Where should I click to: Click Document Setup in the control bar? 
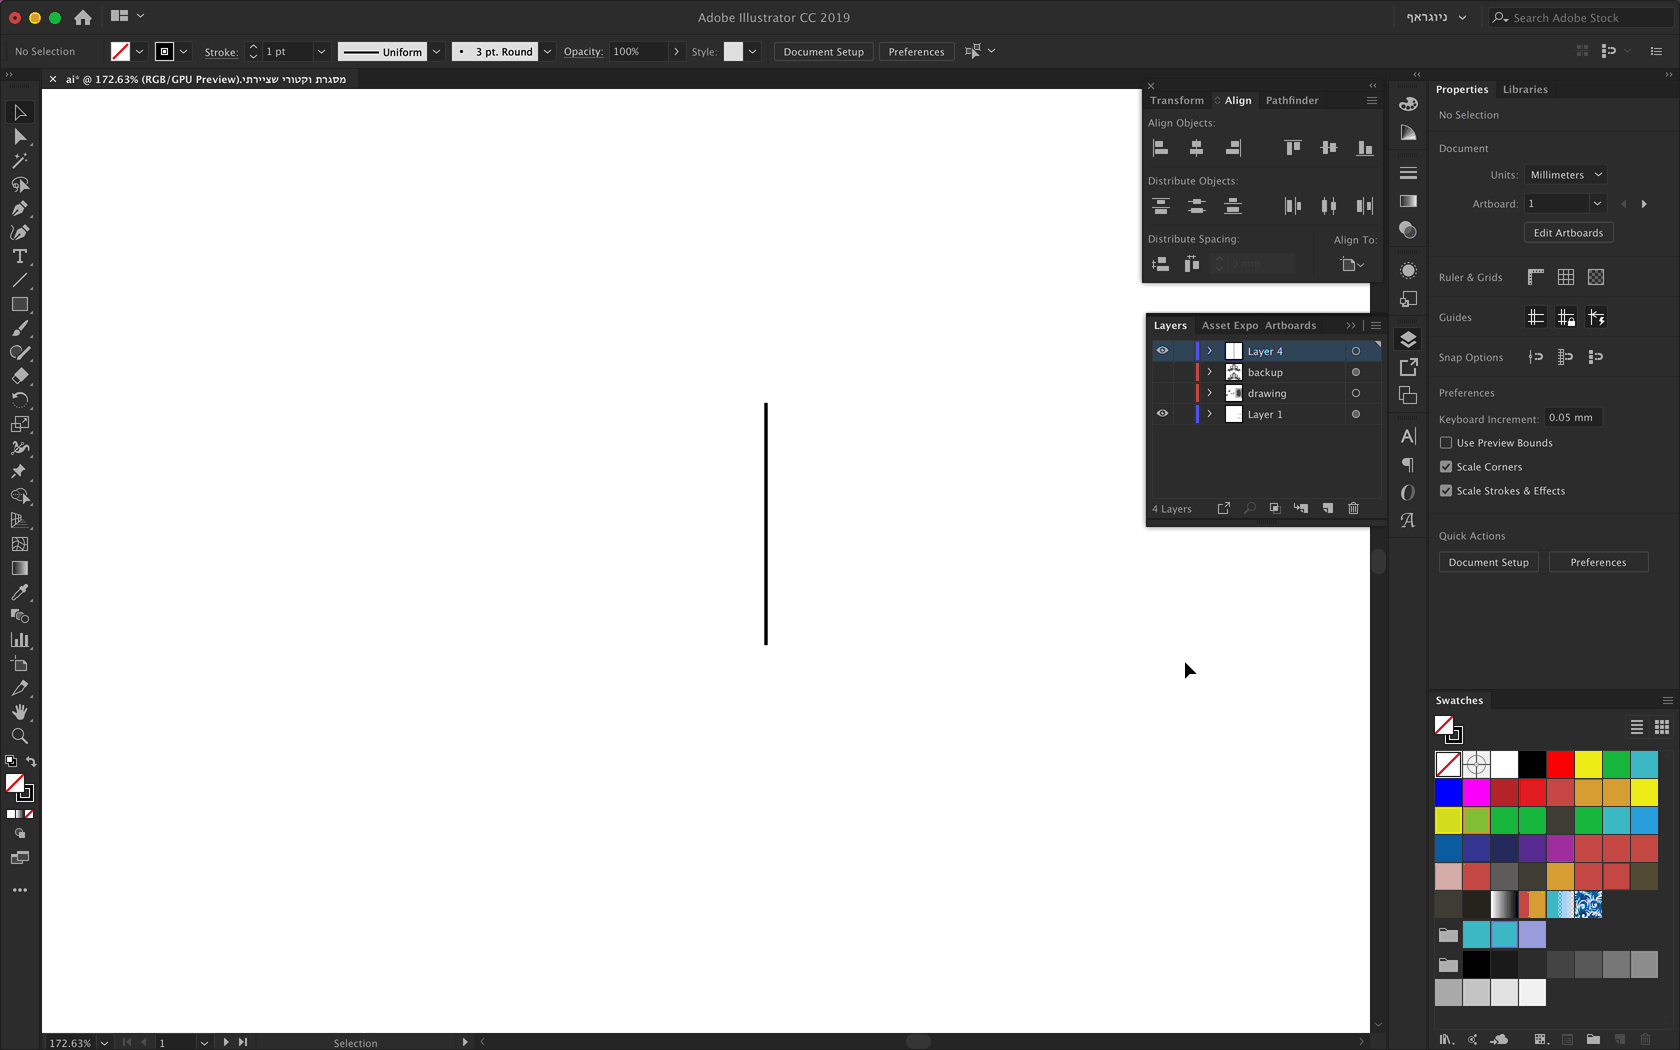pos(824,52)
